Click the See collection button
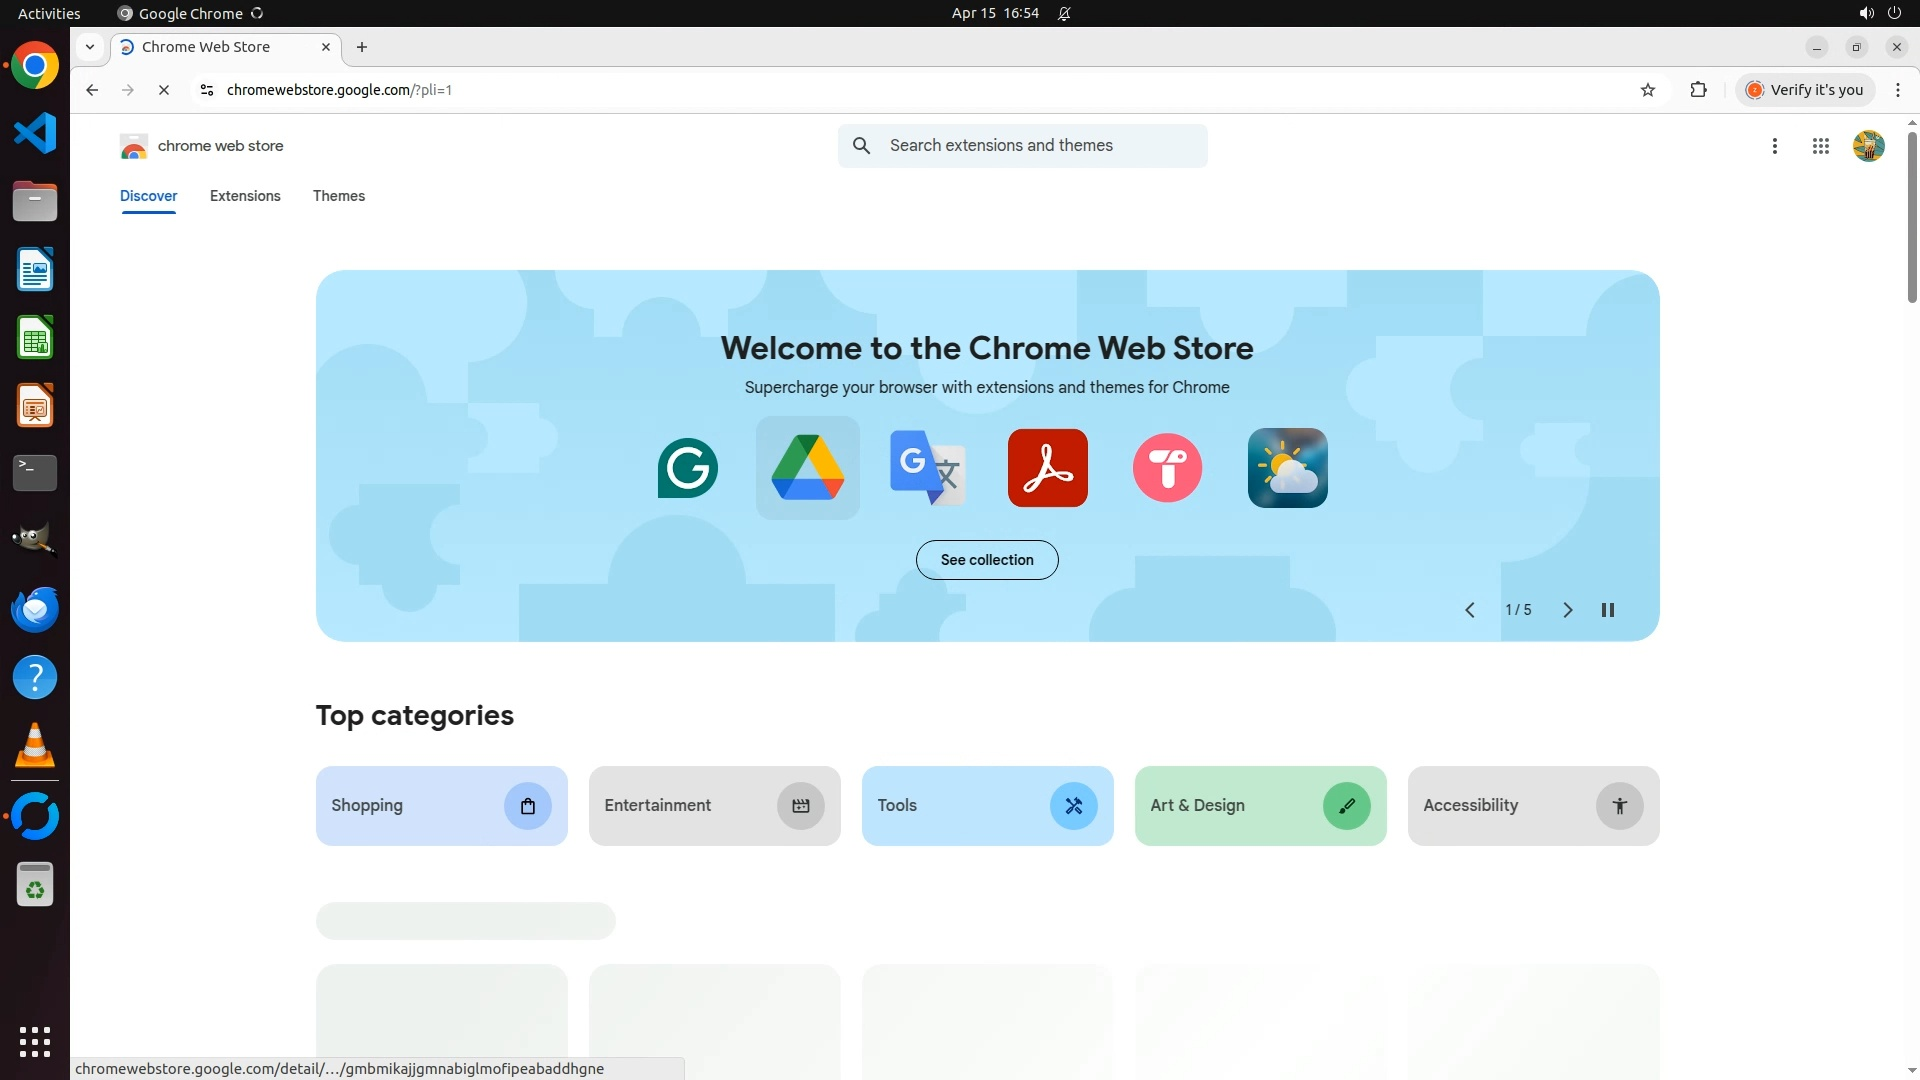Viewport: 1920px width, 1080px height. click(987, 560)
